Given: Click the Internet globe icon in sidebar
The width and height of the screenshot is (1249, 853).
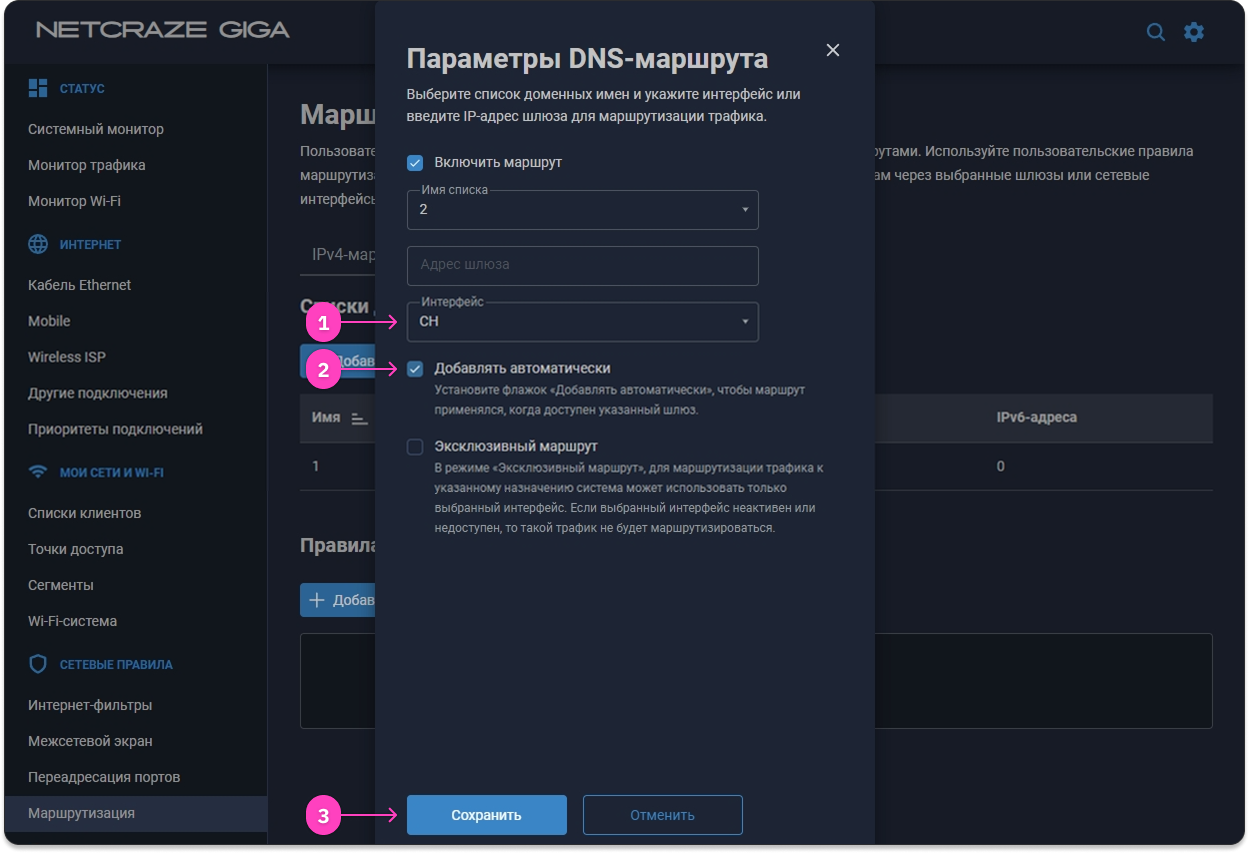Looking at the screenshot, I should 38,244.
